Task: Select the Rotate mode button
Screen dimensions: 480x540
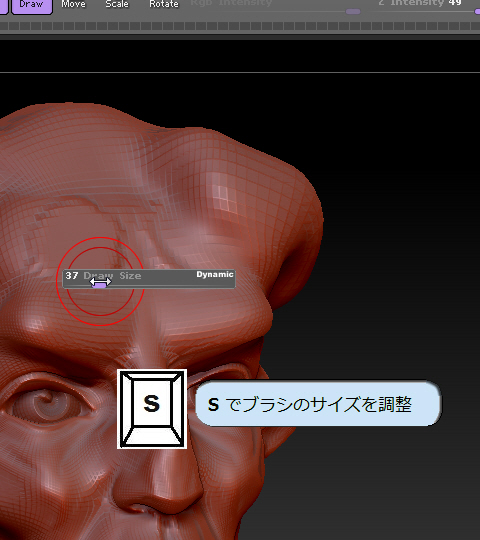Action: pos(164,4)
